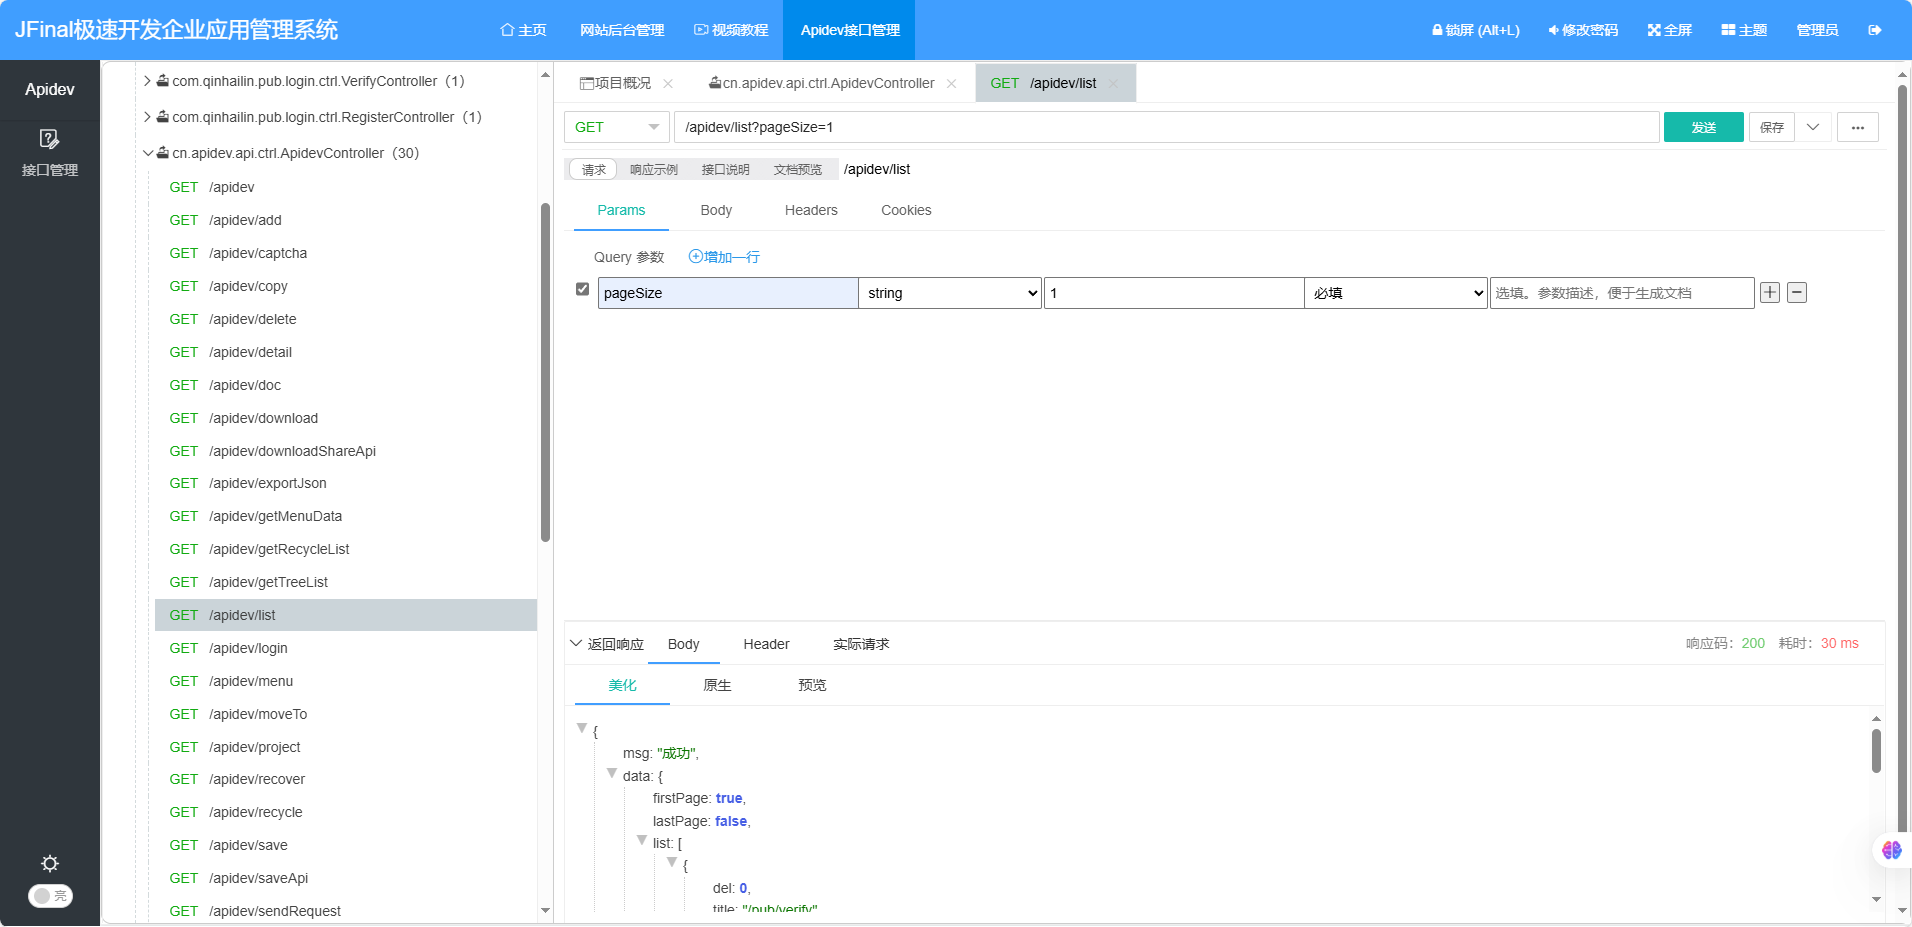Open the 原生 raw response tab

[716, 685]
